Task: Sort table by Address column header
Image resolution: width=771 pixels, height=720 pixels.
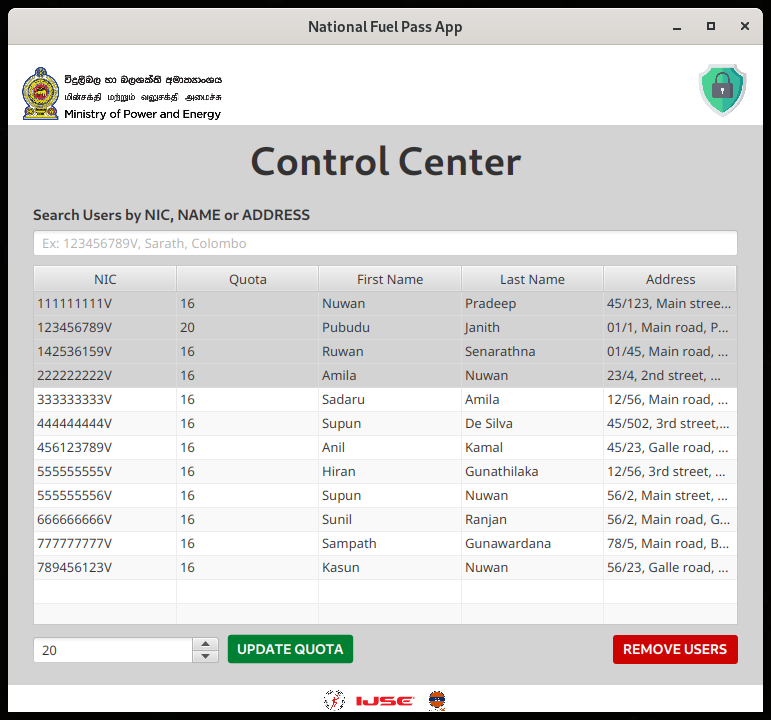Action: 670,279
